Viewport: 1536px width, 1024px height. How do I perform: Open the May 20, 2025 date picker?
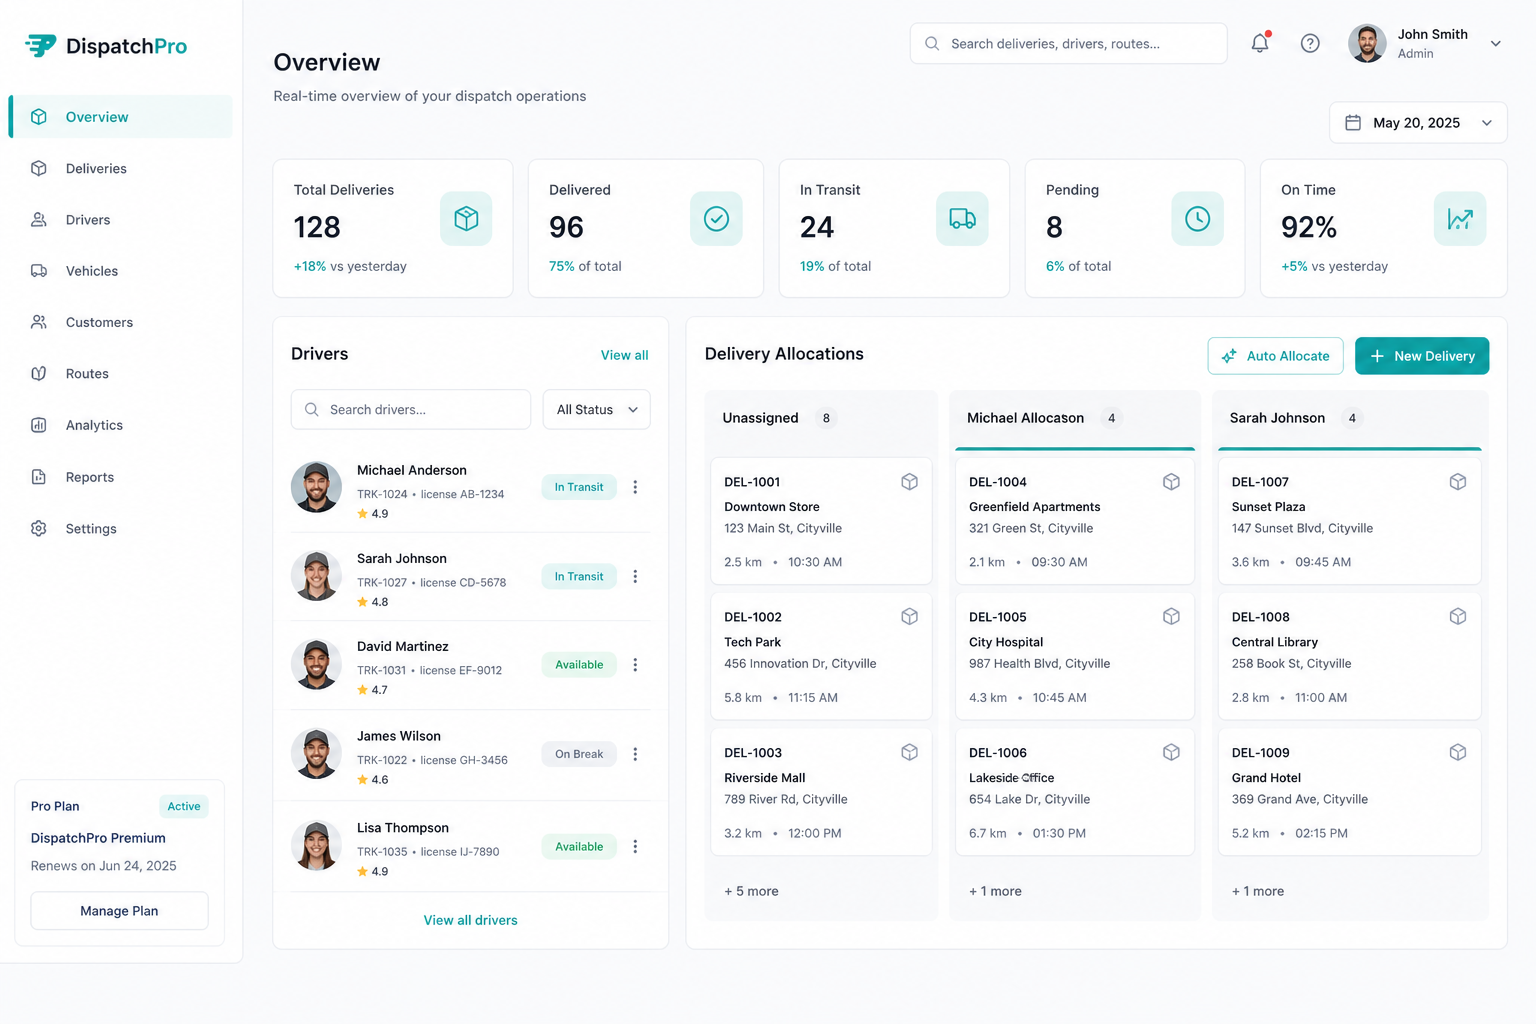[x=1418, y=122]
